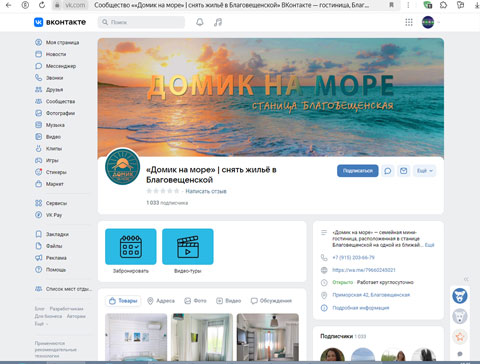Viewport: 480px width, 364px height.
Task: Click the bookmark icon in the address bar
Action: point(392,5)
